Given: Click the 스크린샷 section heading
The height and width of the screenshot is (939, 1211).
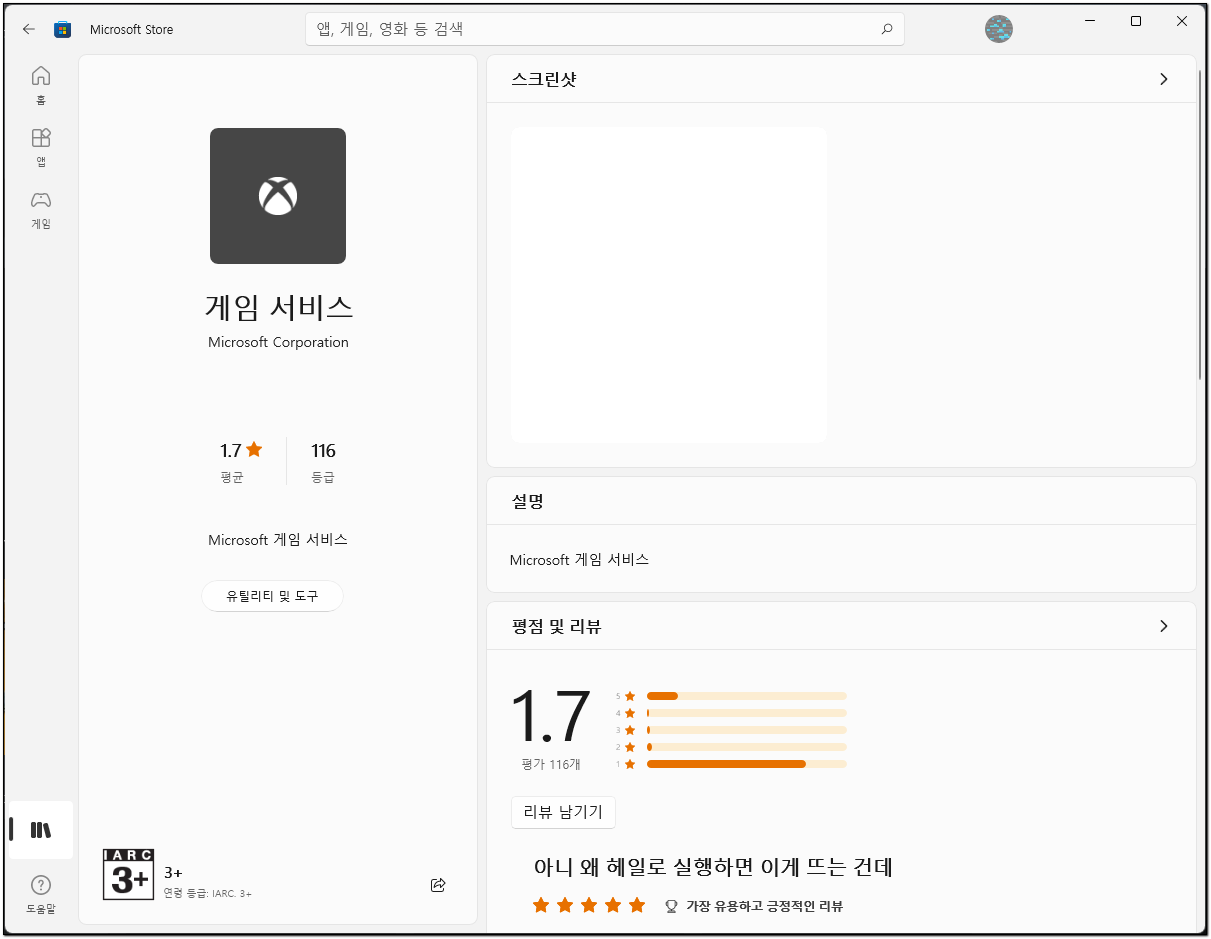Looking at the screenshot, I should (544, 79).
